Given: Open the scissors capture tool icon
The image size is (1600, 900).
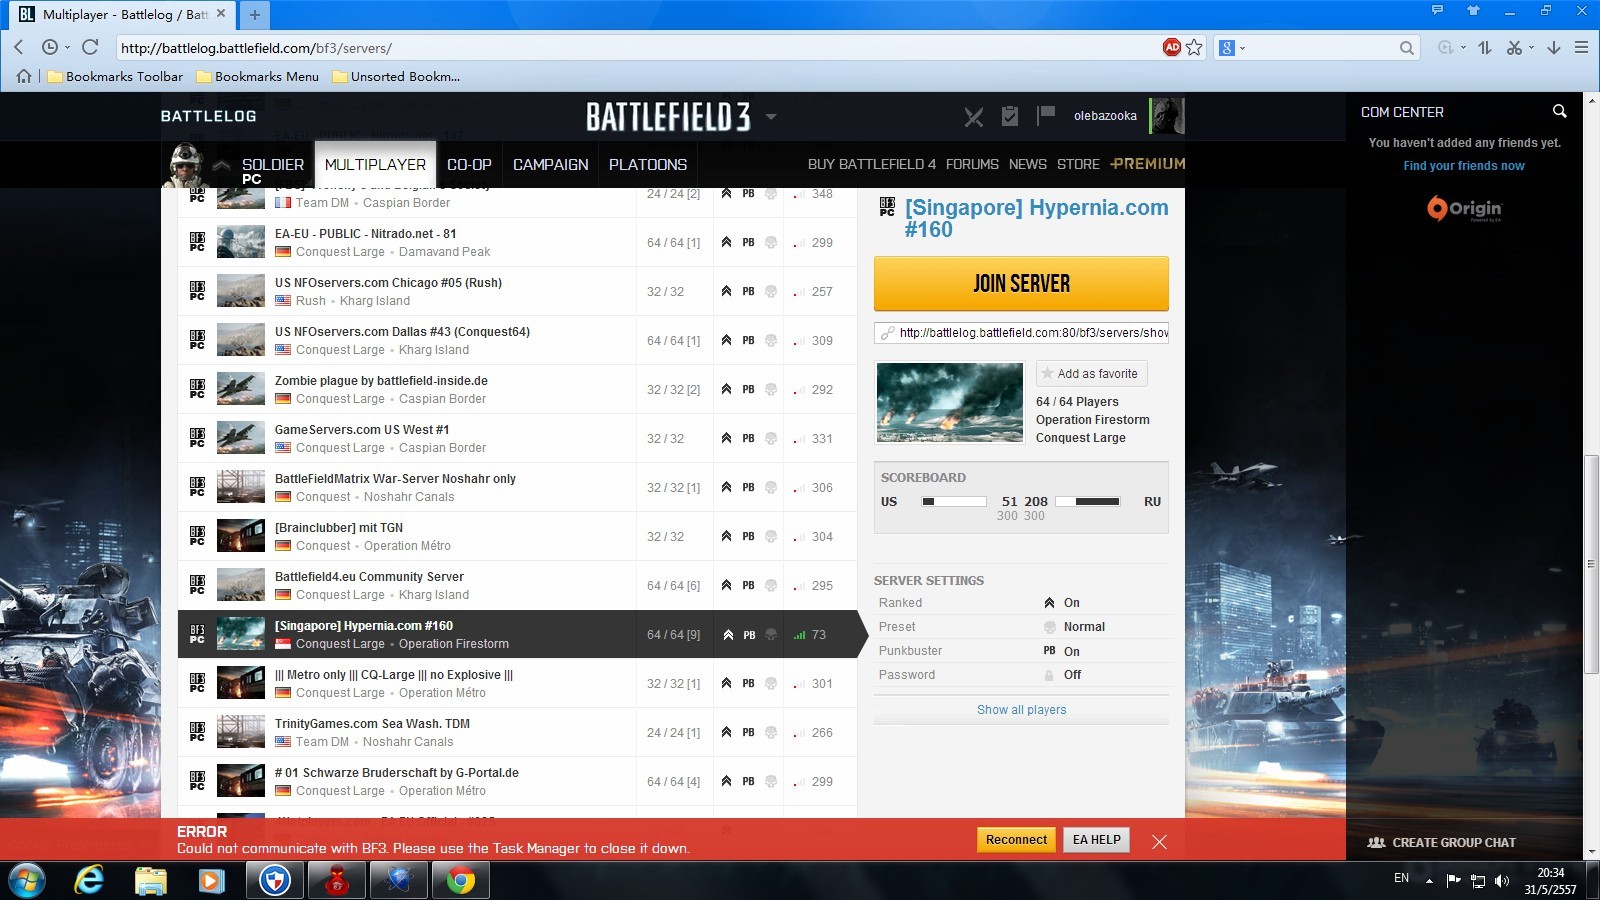Looking at the screenshot, I should (x=1514, y=47).
